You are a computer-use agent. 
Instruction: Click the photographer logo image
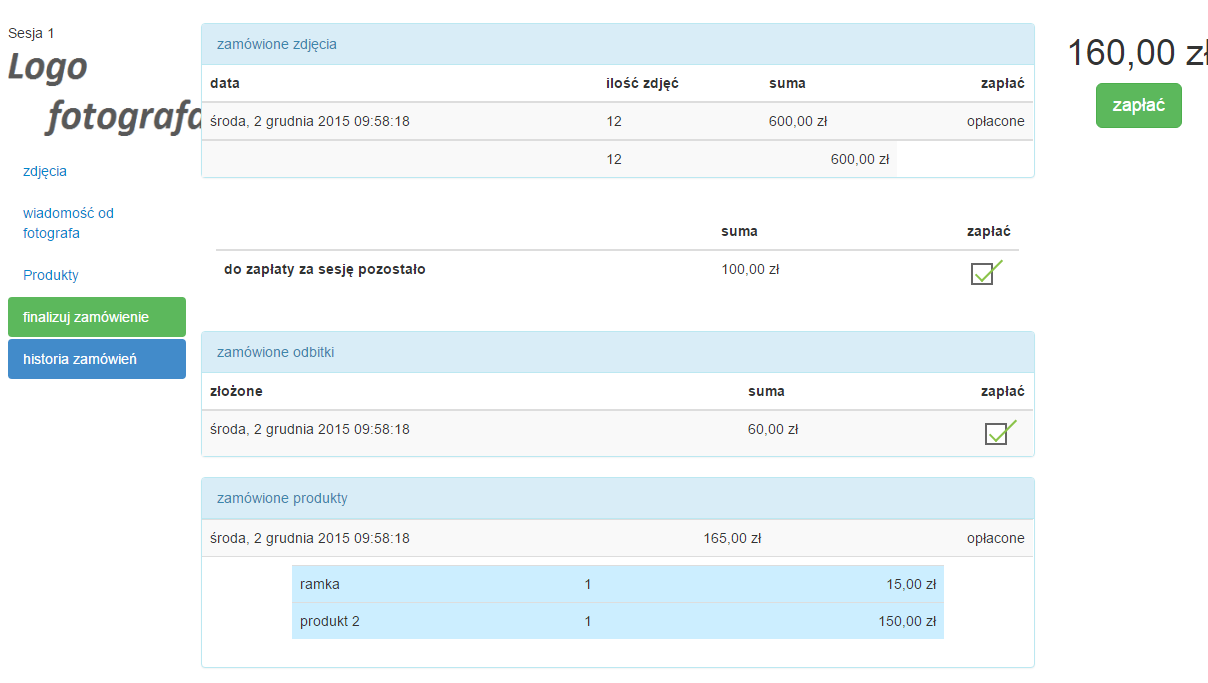click(105, 92)
